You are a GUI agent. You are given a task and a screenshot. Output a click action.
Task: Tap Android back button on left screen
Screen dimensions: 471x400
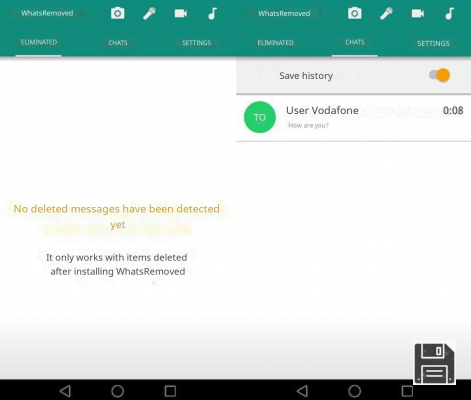[x=65, y=391]
